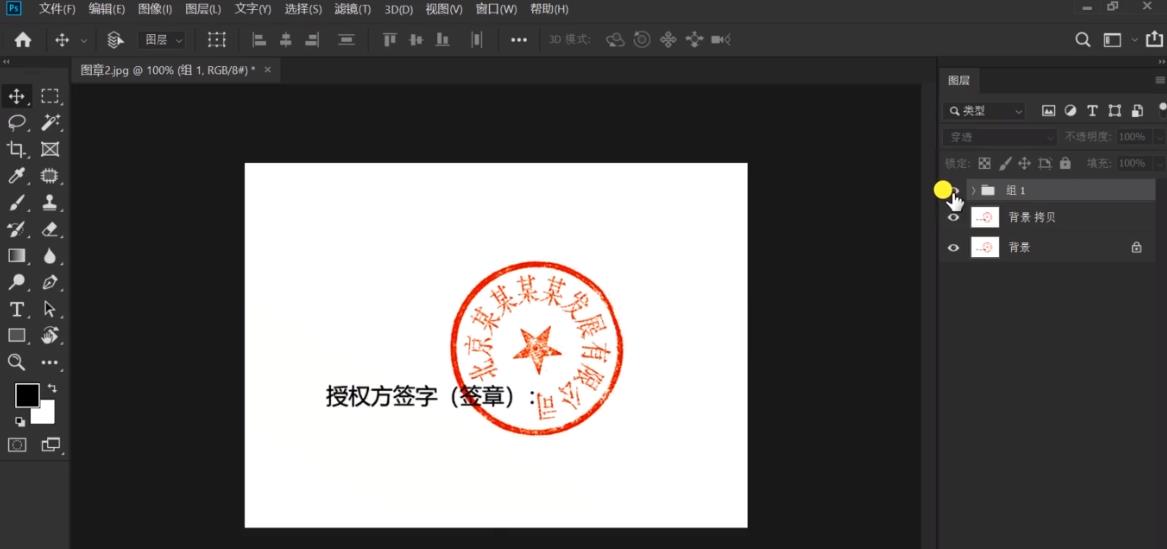Click align horizontal centers button
1167x549 pixels.
click(x=285, y=40)
